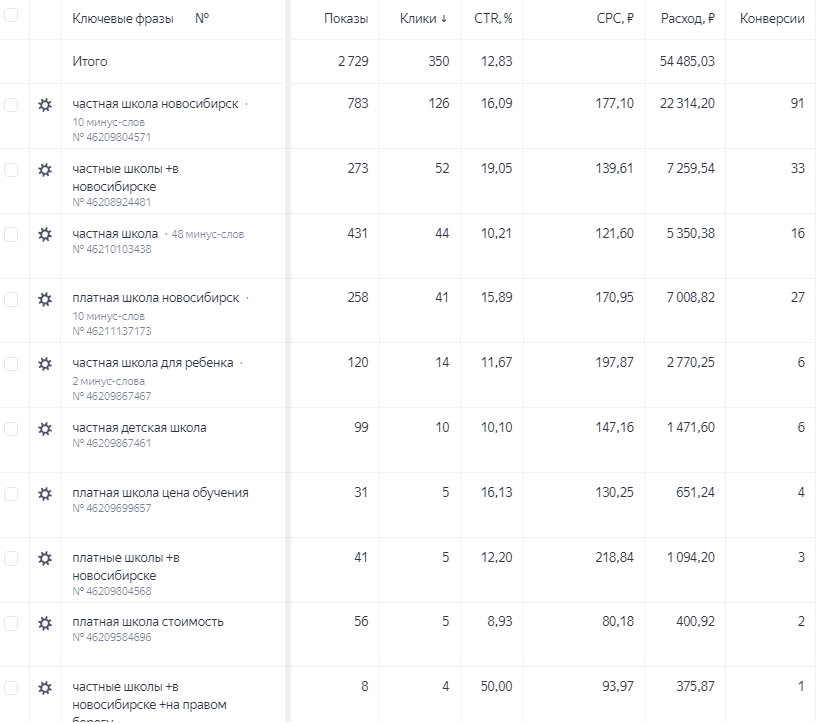Check the 'платная школа новосибирск' row checkbox

(11, 299)
